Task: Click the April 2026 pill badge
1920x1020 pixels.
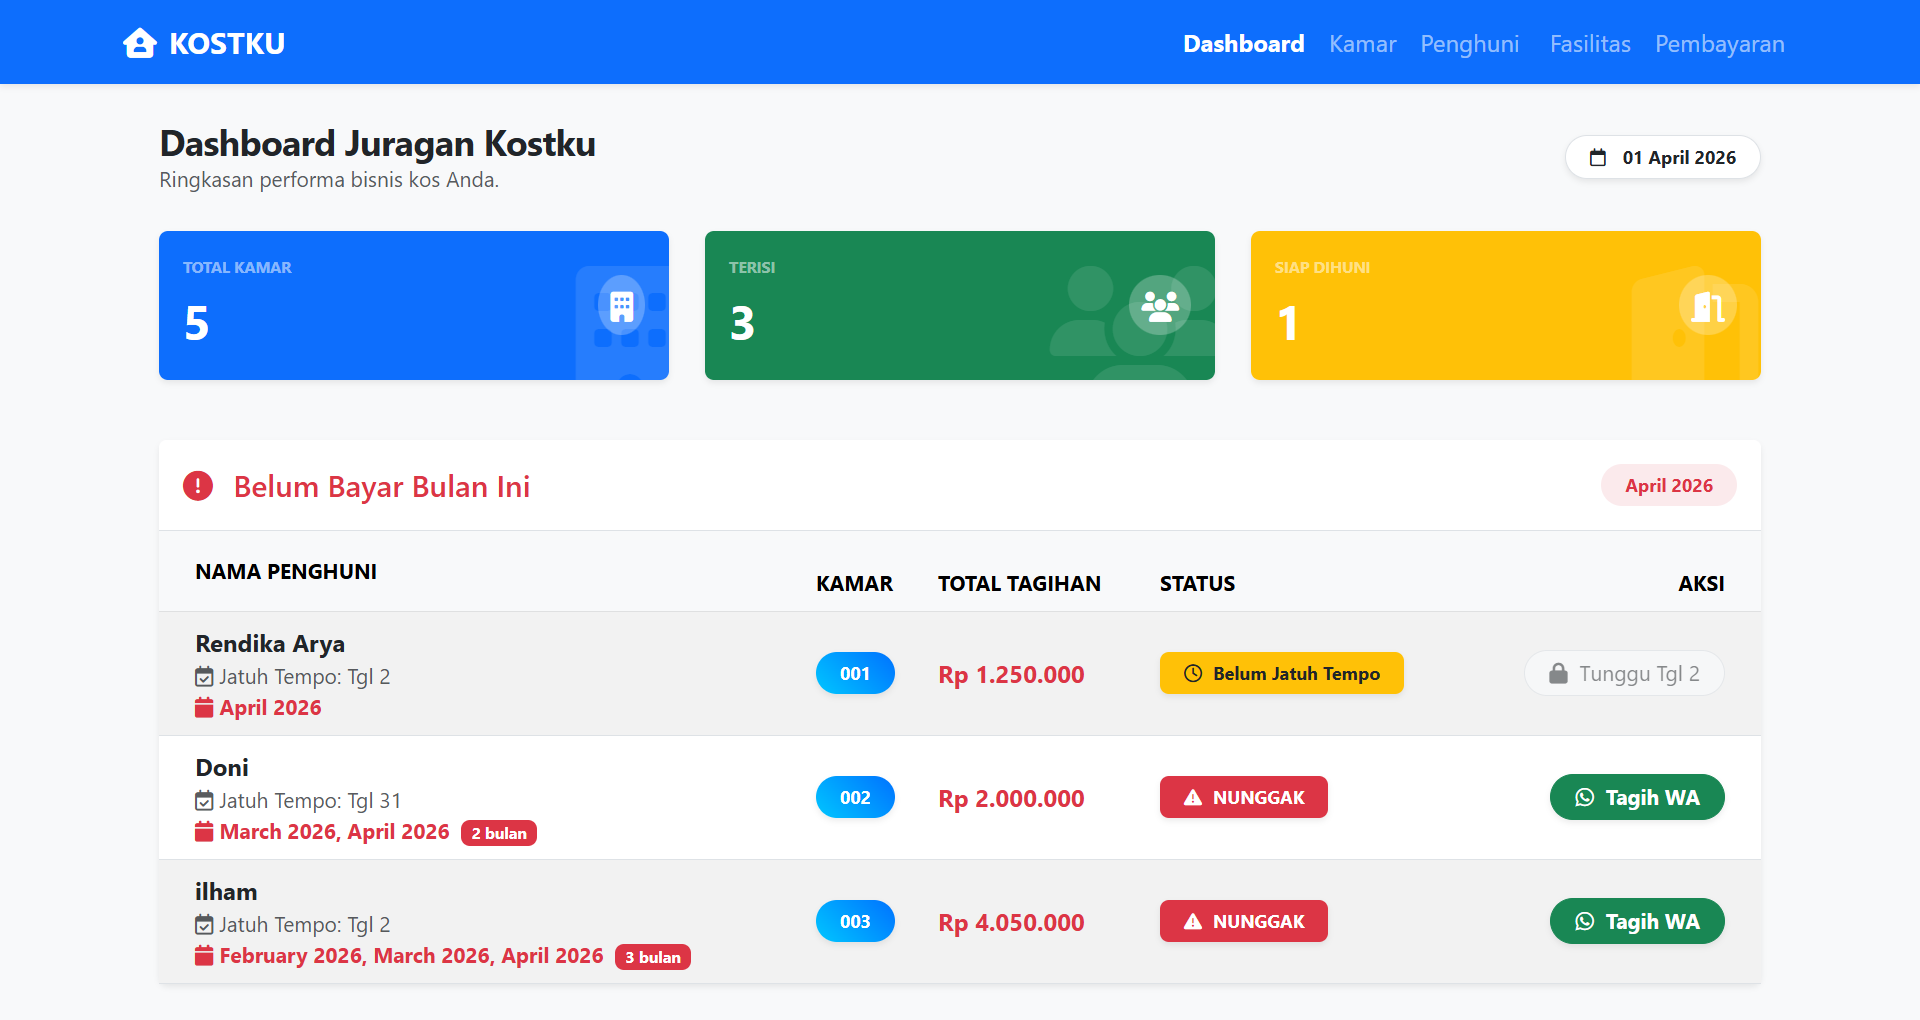Action: pos(1668,485)
